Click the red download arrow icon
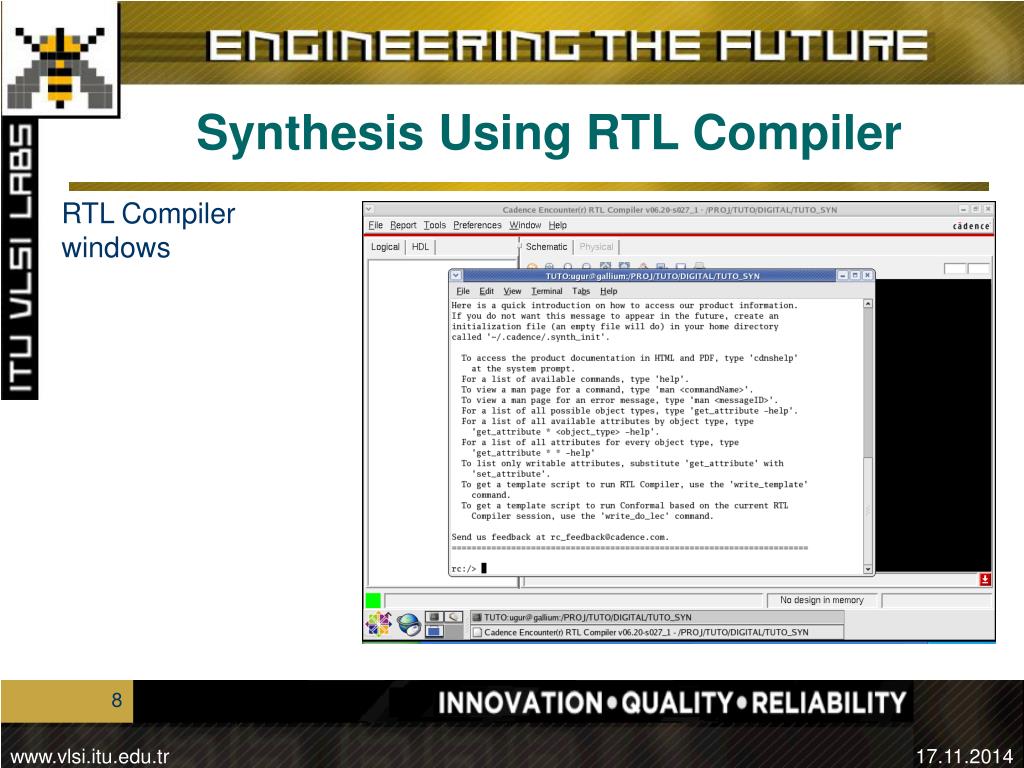The image size is (1024, 768). (x=985, y=579)
